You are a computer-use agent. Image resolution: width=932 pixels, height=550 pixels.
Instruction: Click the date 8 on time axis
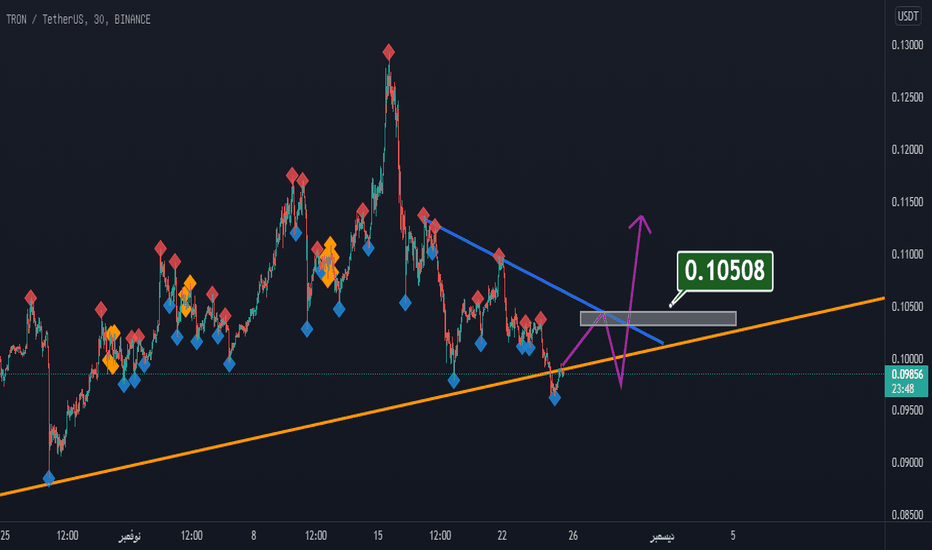tap(254, 536)
